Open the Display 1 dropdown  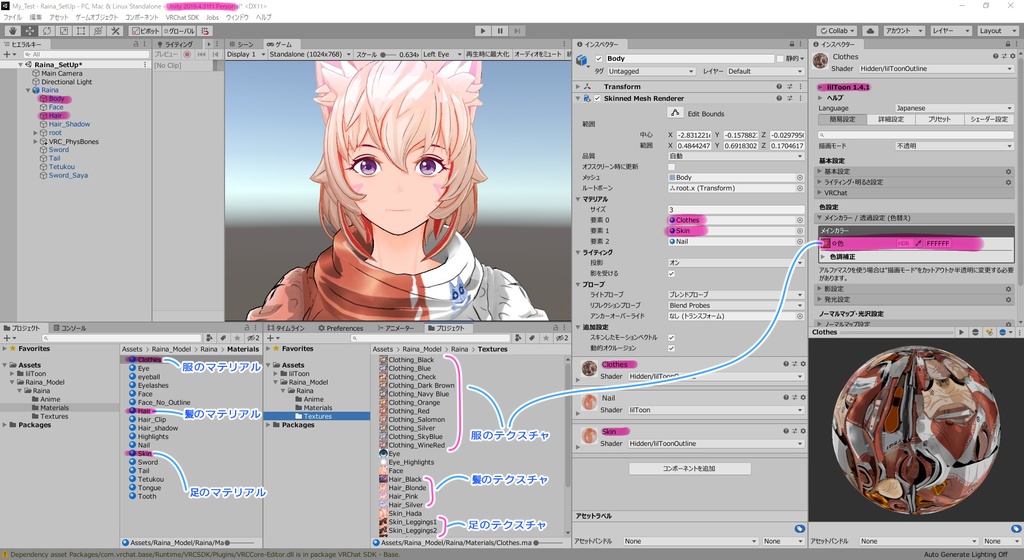pos(246,54)
